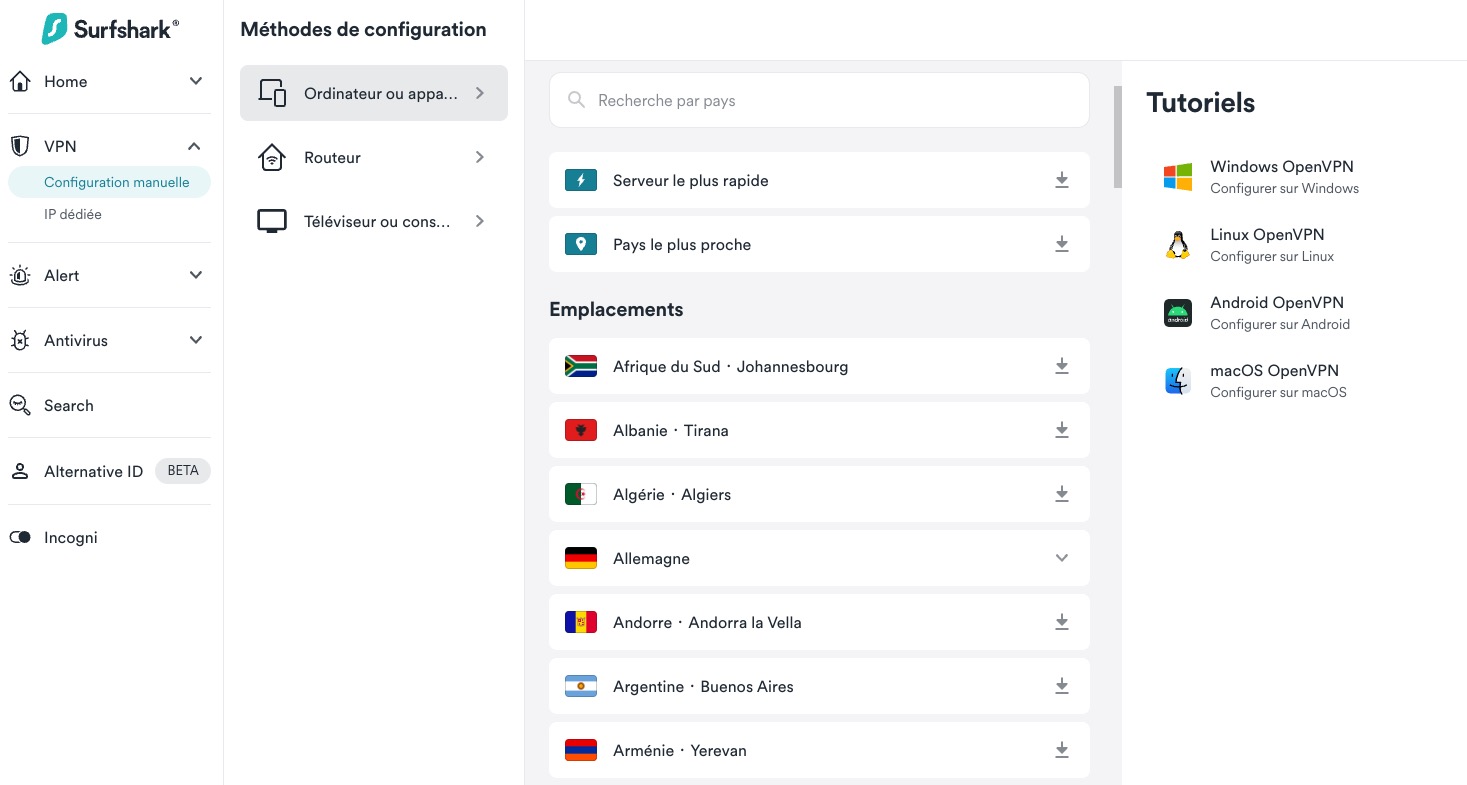Click the BETA badge

coord(183,470)
